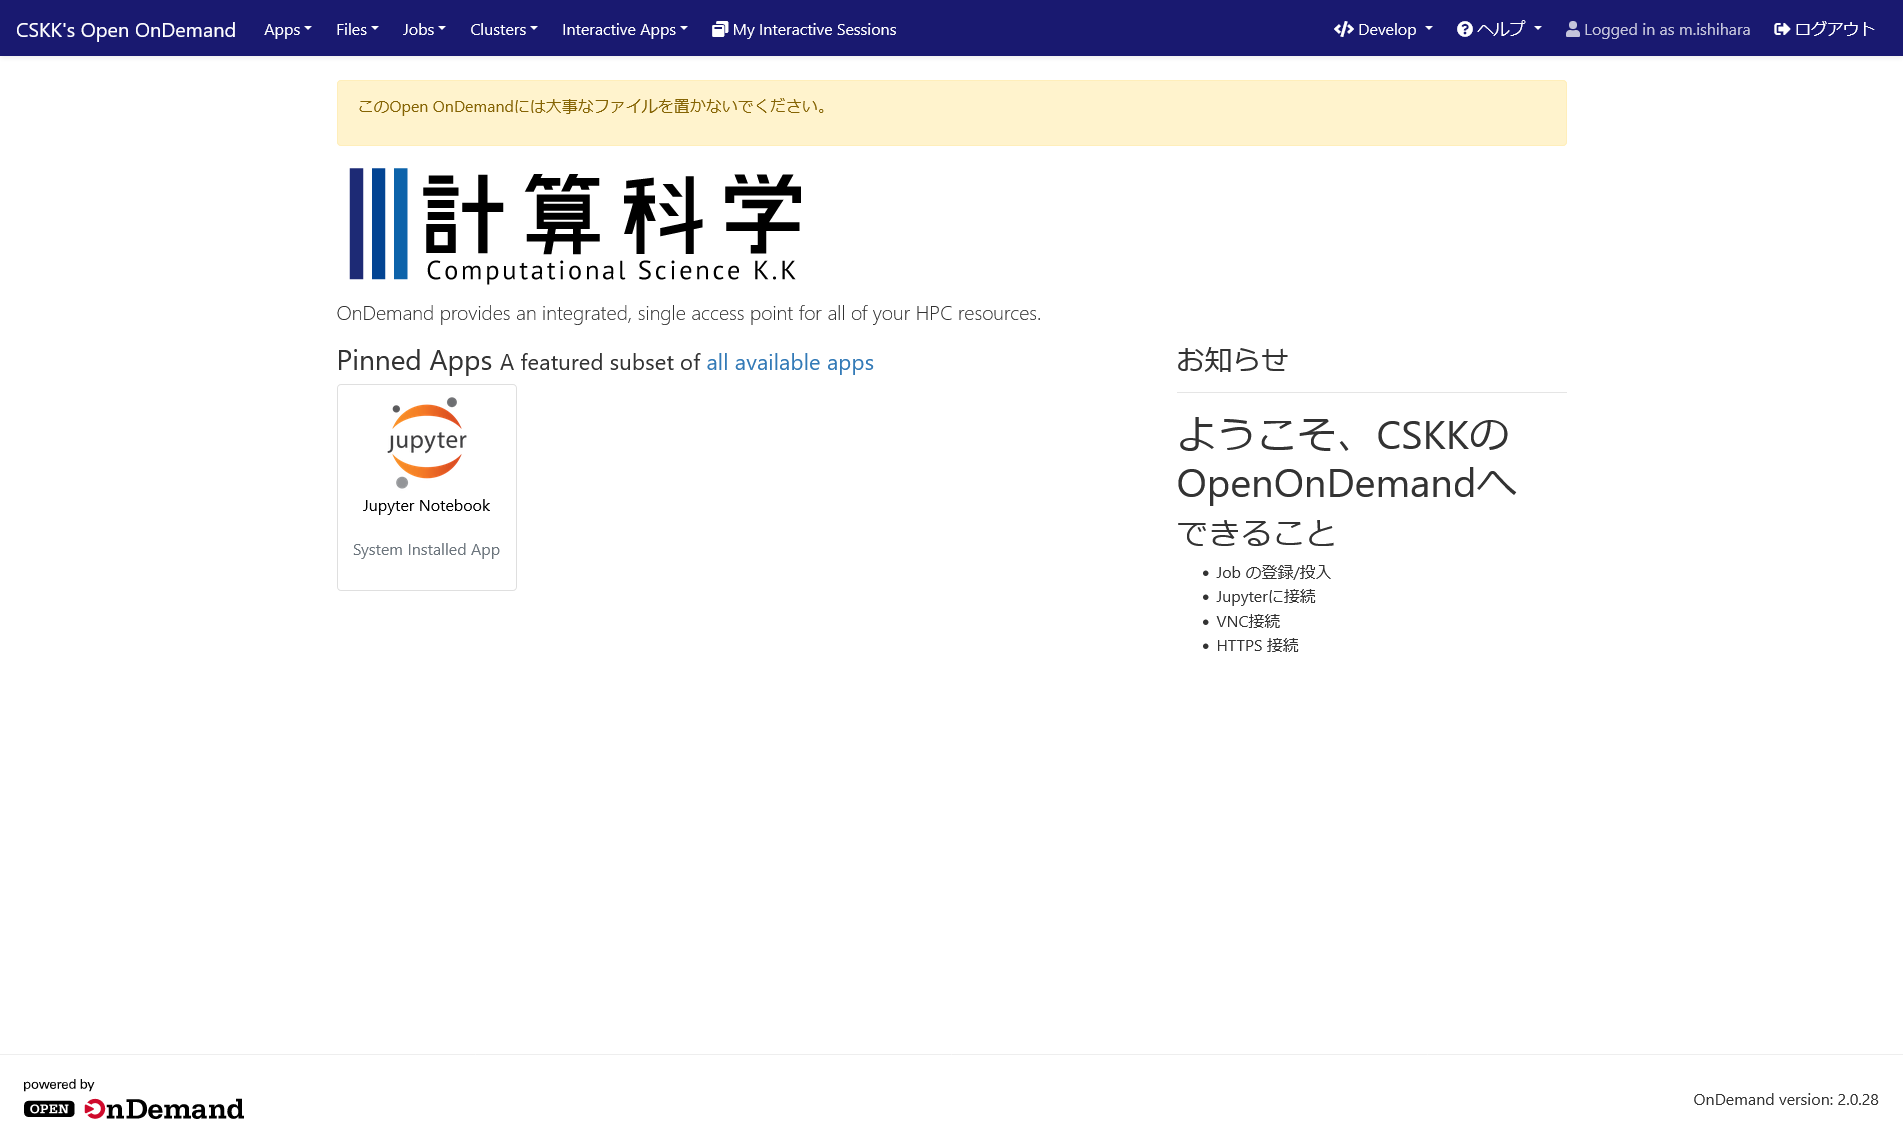Open the 'all available apps' link

tap(790, 362)
